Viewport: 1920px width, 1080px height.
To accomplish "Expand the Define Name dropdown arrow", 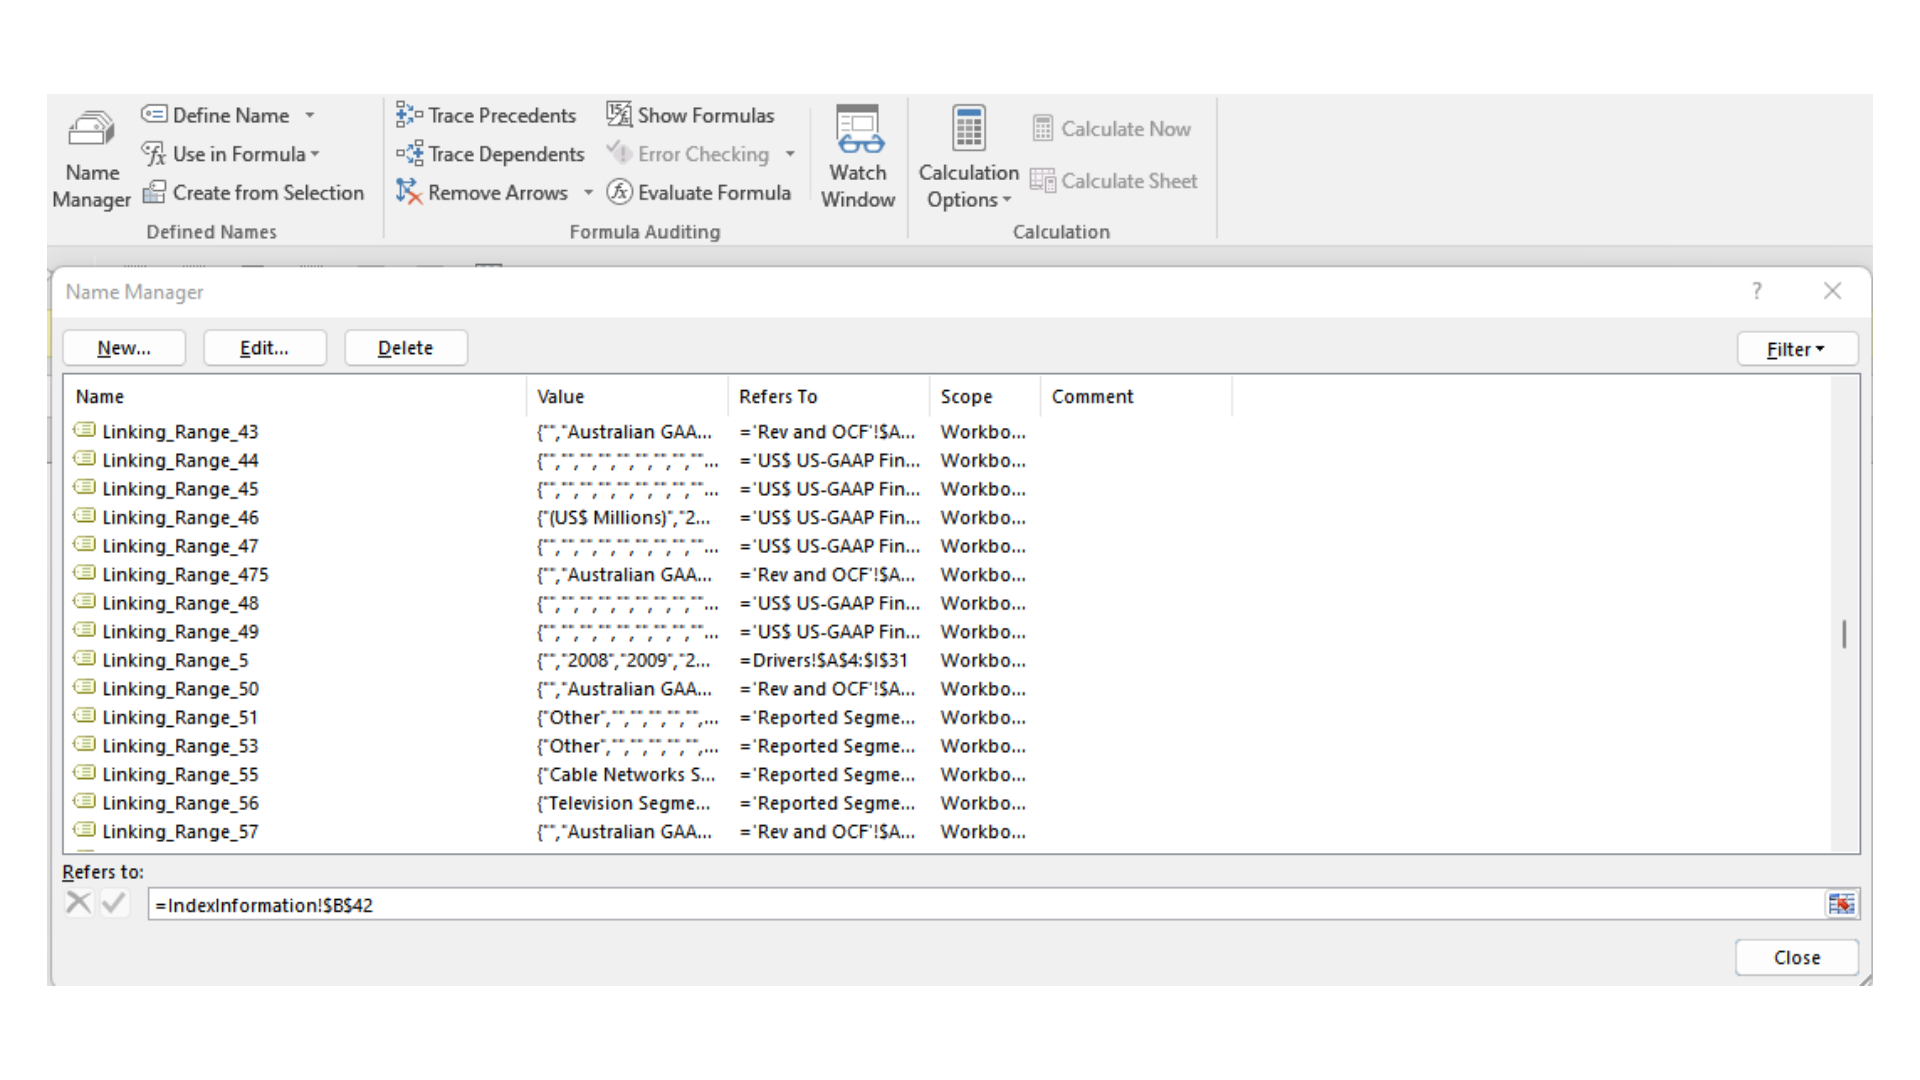I will click(x=310, y=116).
